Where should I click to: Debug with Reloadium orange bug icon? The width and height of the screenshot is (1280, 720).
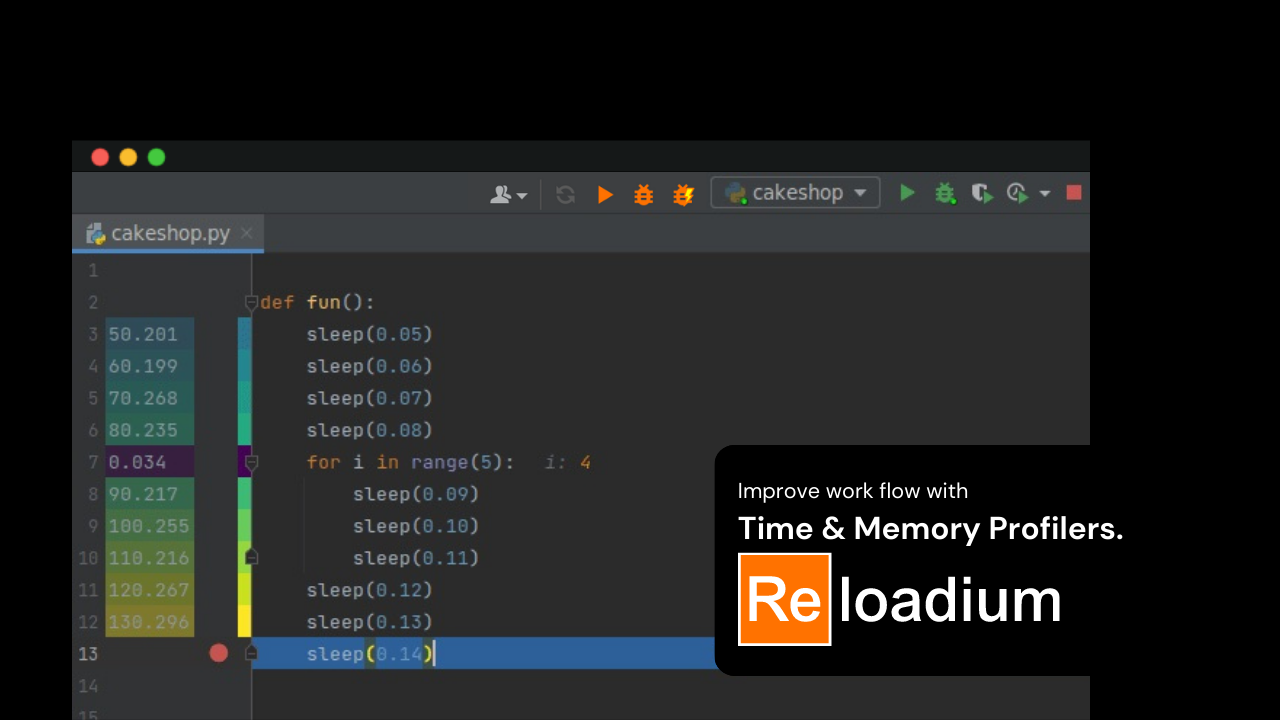[644, 194]
